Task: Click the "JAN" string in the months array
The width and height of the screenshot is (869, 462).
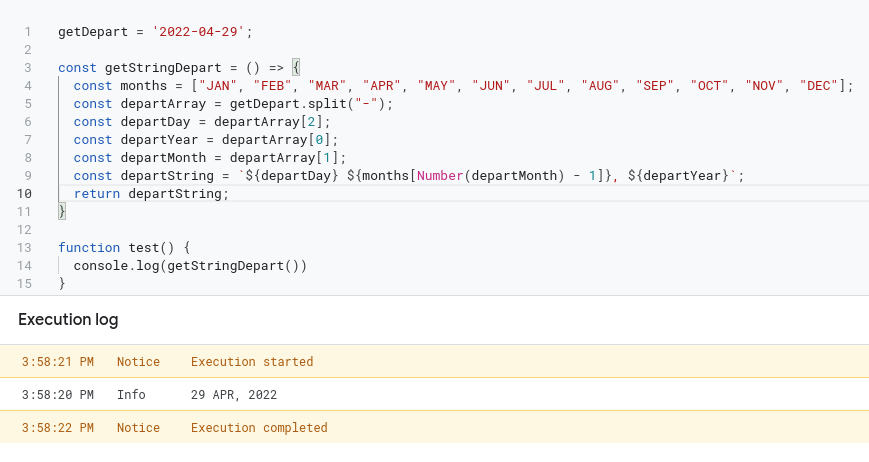Action: tap(218, 86)
